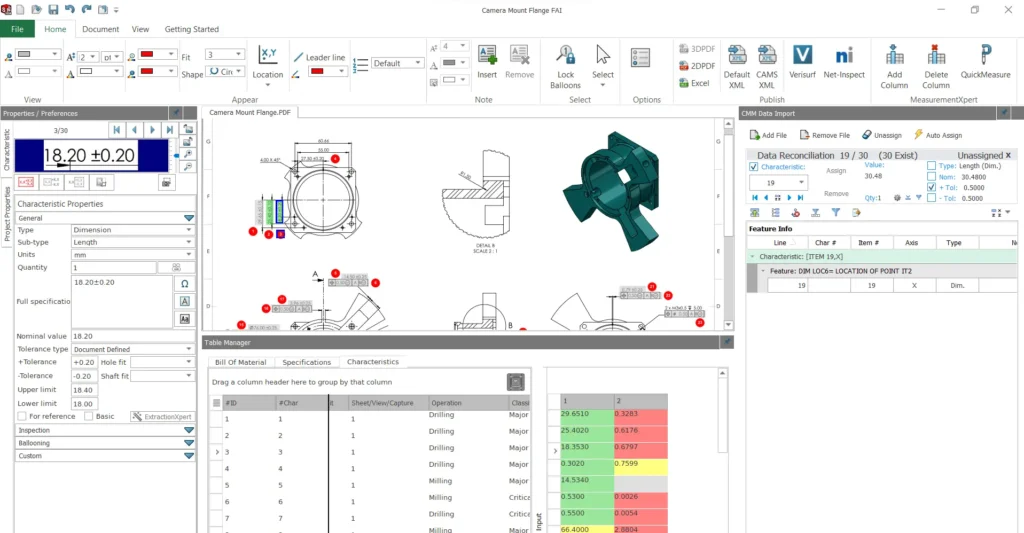
Task: Open the Net-Inspect publish tool
Action: (x=843, y=56)
